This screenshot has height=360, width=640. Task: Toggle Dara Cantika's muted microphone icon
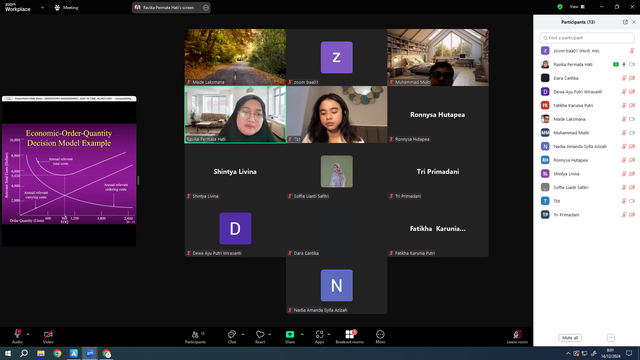pos(624,78)
